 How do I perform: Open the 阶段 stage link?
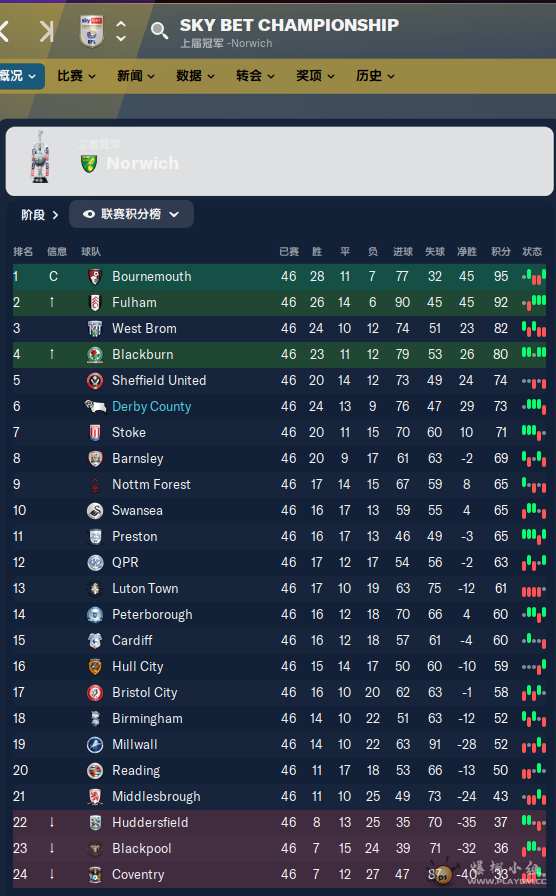[39, 215]
